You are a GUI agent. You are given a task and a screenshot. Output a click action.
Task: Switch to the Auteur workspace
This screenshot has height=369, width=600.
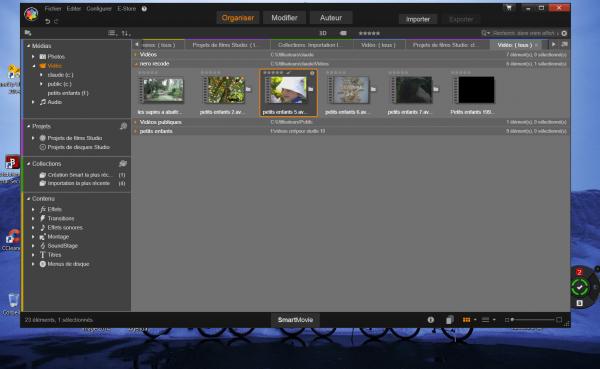[331, 18]
